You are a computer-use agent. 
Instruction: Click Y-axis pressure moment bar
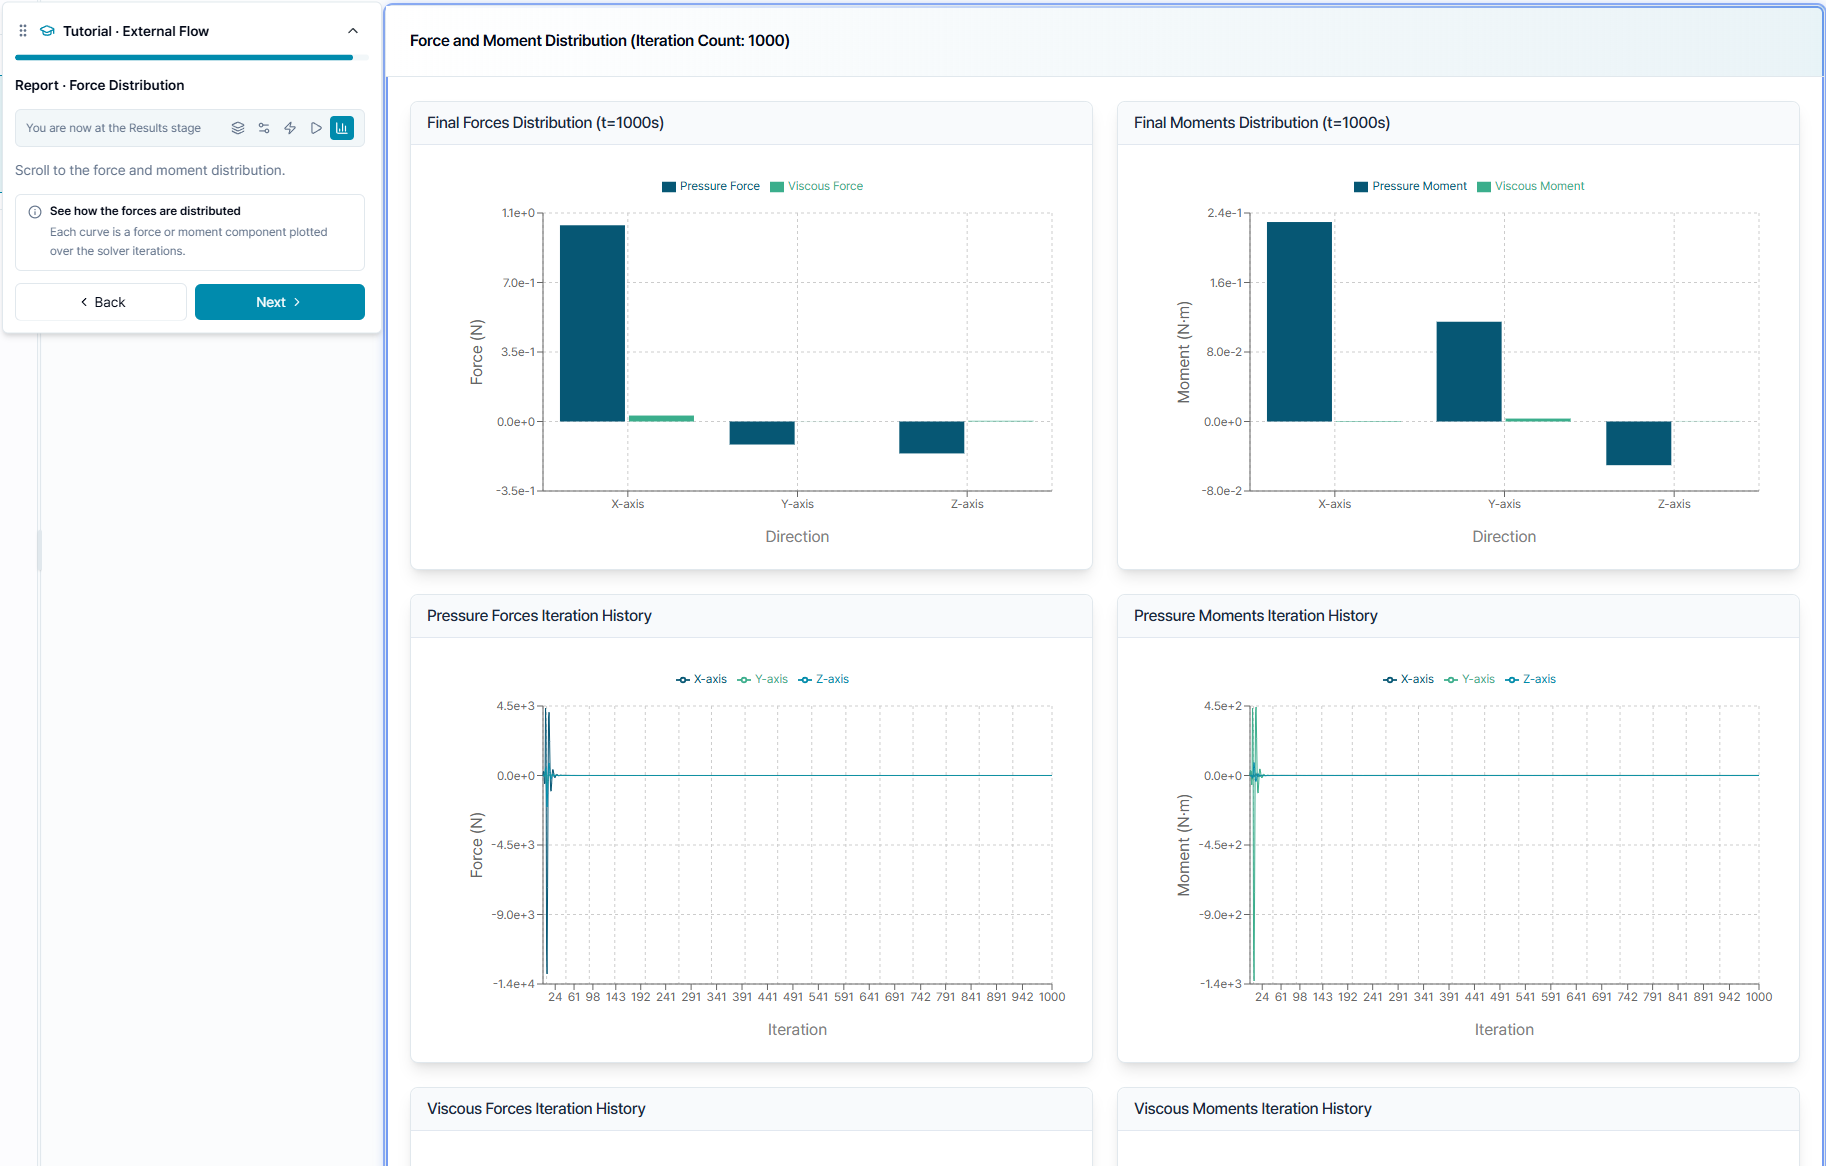[1469, 371]
